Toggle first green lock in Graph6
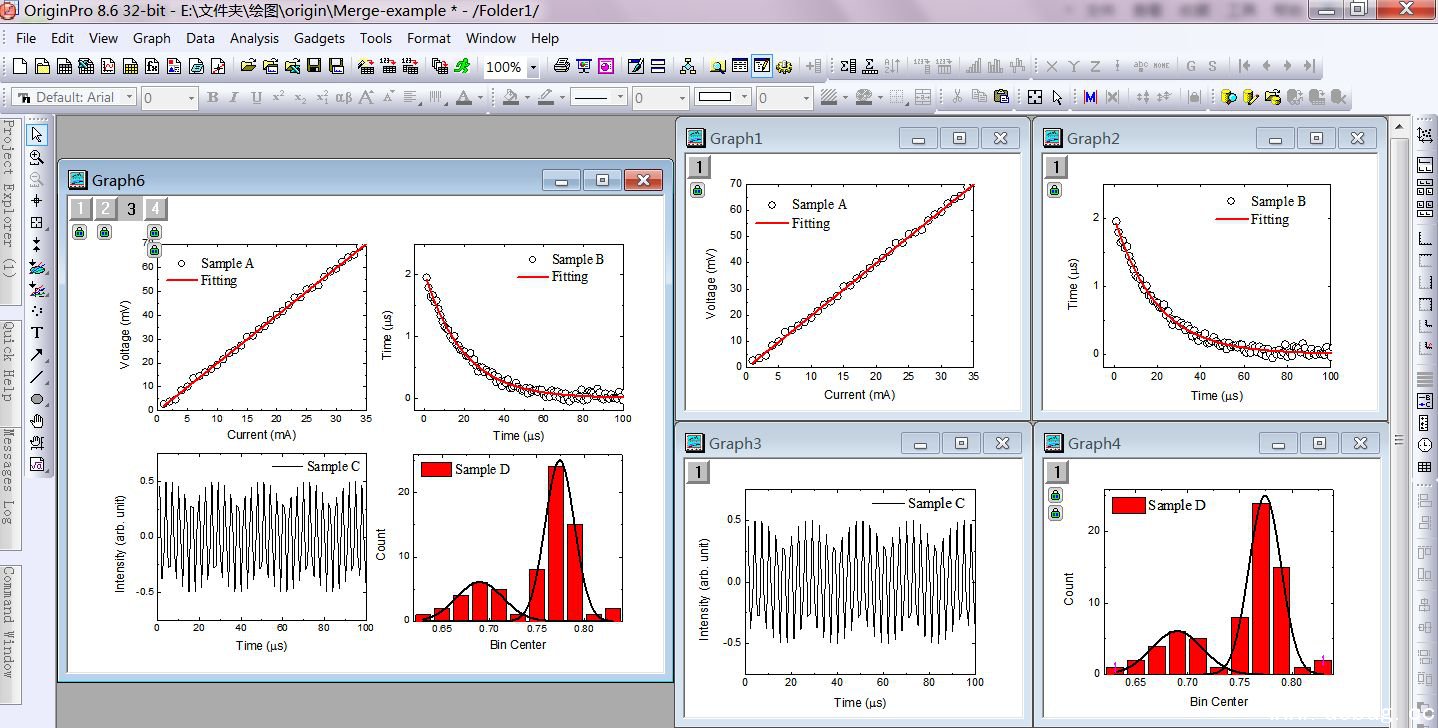Screen dimensions: 1438x728 (x=79, y=232)
